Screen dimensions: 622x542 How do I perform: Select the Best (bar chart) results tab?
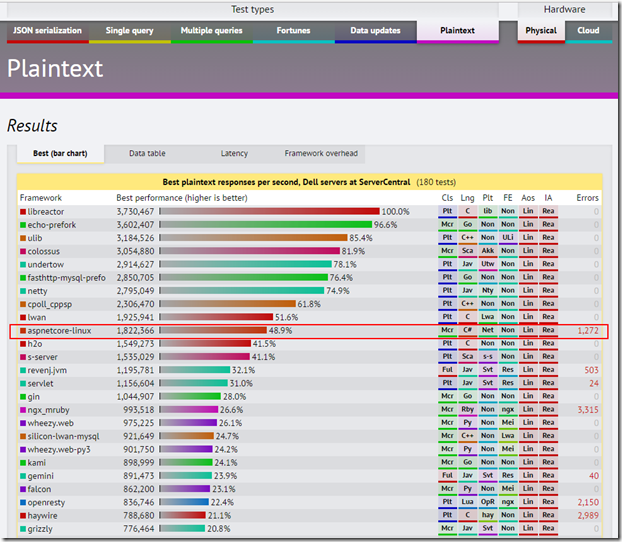[60, 154]
